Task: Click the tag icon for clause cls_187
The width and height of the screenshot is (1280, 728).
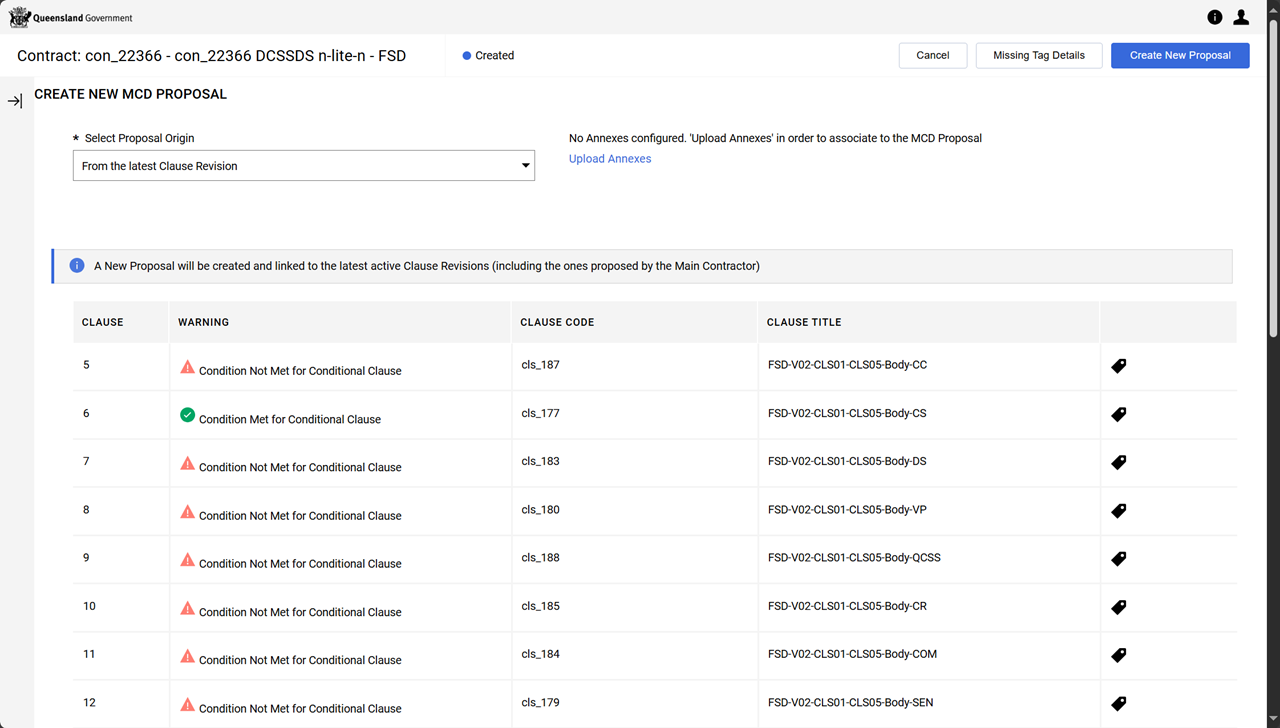Action: tap(1119, 366)
